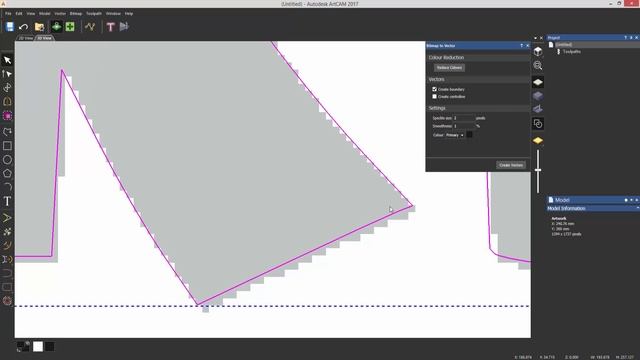The height and width of the screenshot is (360, 640).
Task: Select the arrow Select tool
Action: pos(7,60)
